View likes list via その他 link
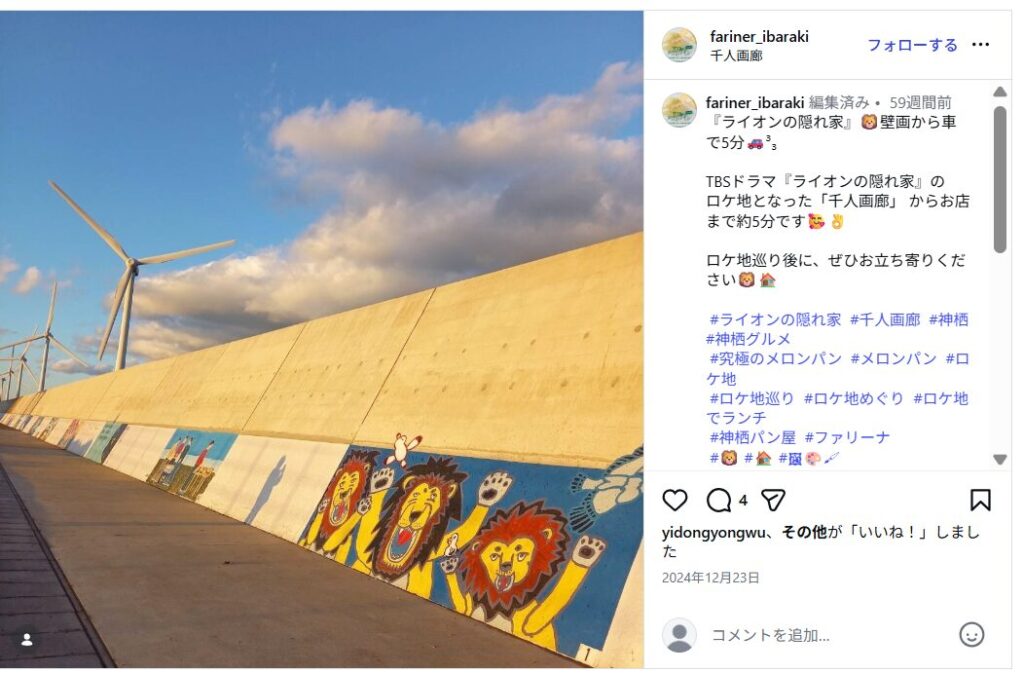This screenshot has width=1024, height=673. tap(804, 533)
